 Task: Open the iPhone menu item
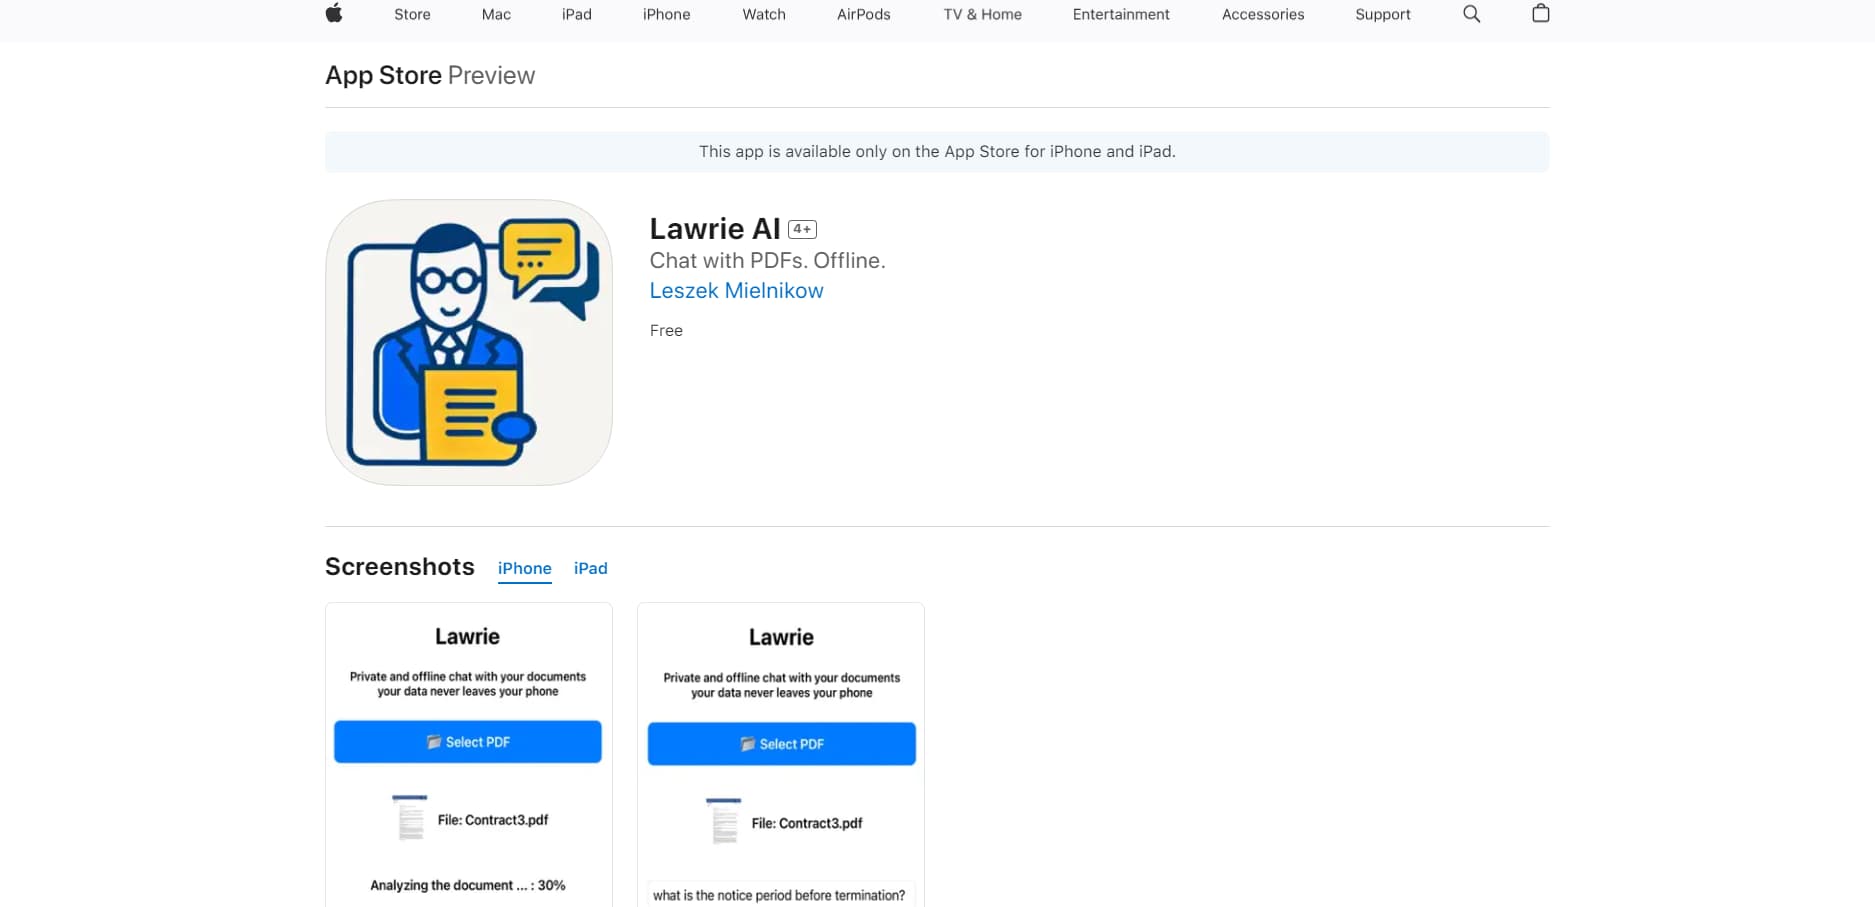pyautogui.click(x=666, y=14)
